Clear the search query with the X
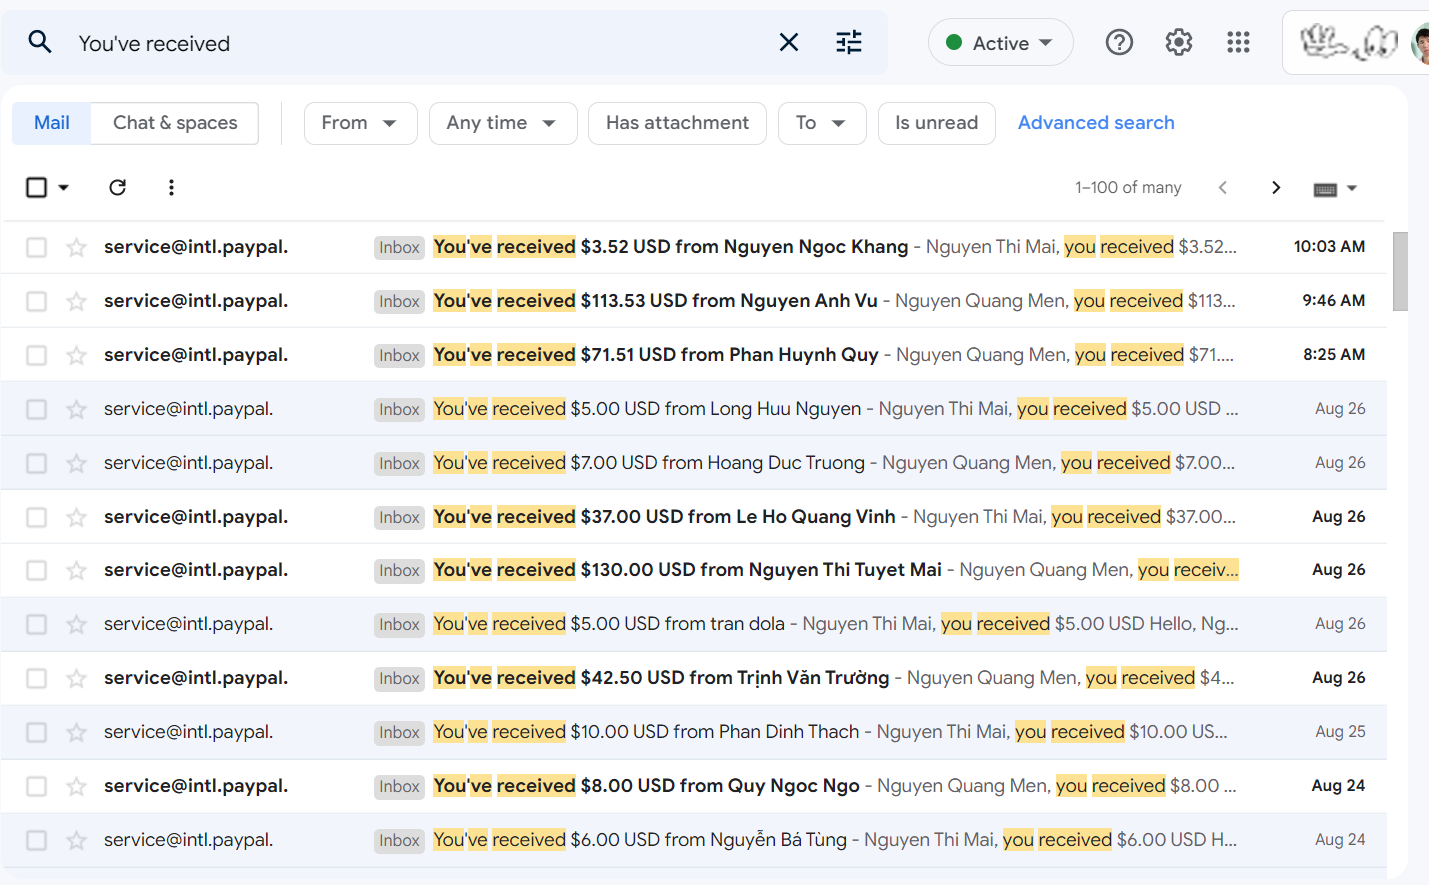The image size is (1429, 885). pos(789,42)
